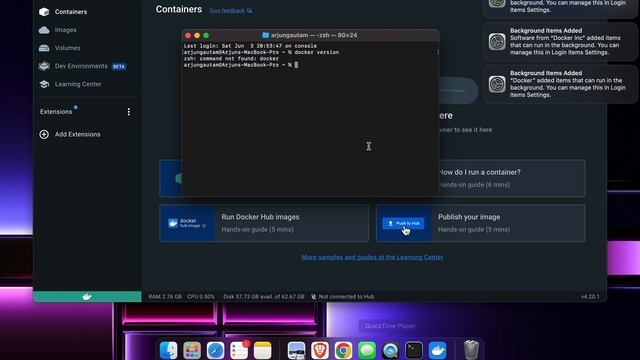Open Docker Desktop from the dock

[438, 350]
